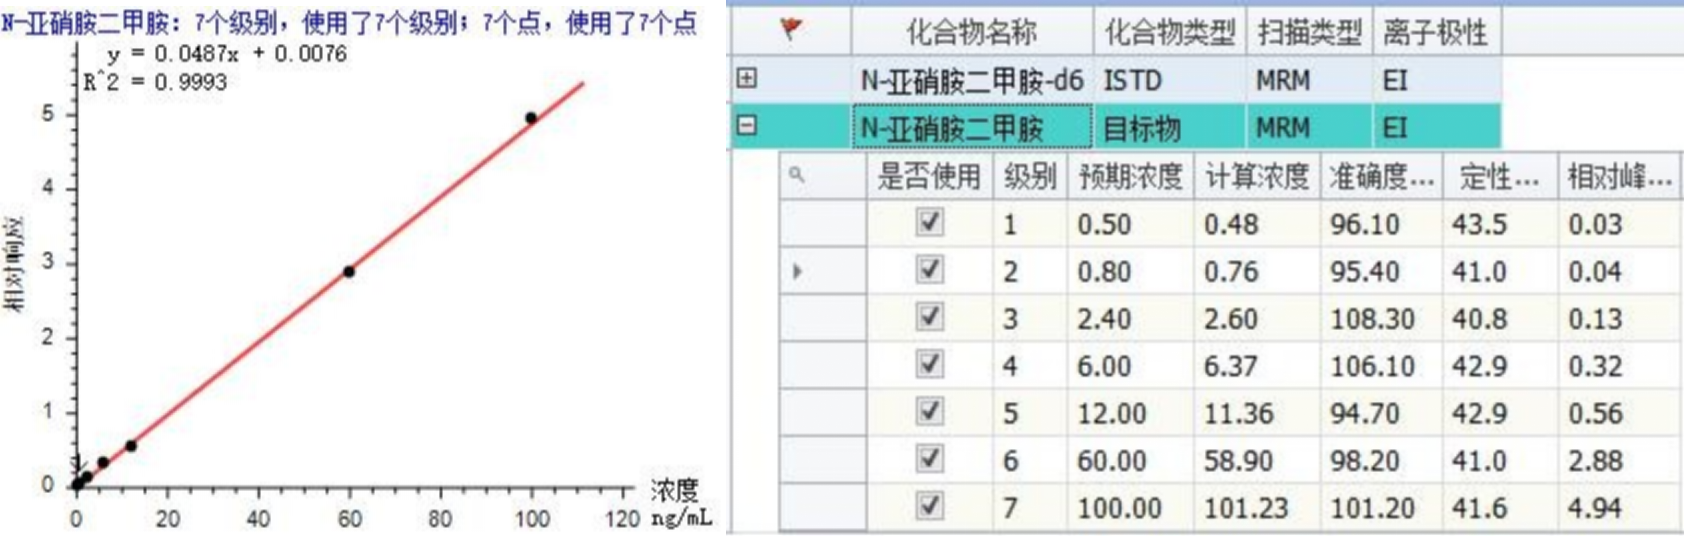The height and width of the screenshot is (537, 1685).
Task: Click qualifier value cell 43.5
Action: pos(1499,224)
